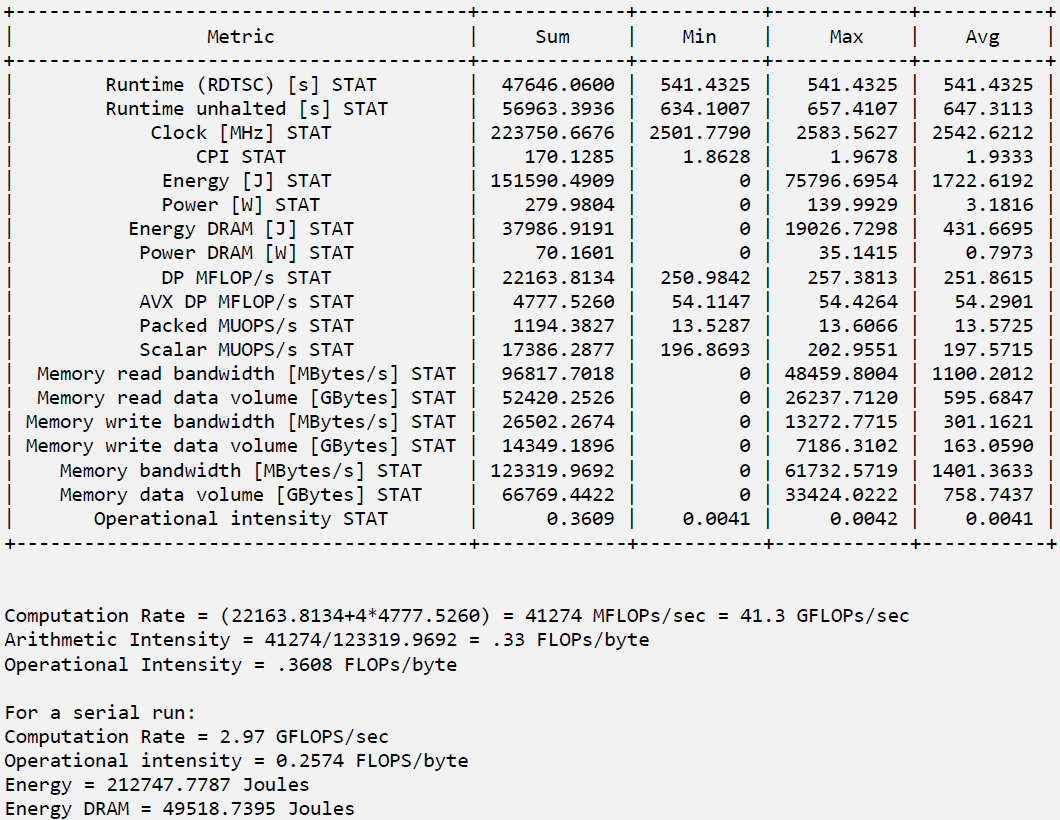The image size is (1060, 820).
Task: Click the Metric column header
Action: [240, 37]
